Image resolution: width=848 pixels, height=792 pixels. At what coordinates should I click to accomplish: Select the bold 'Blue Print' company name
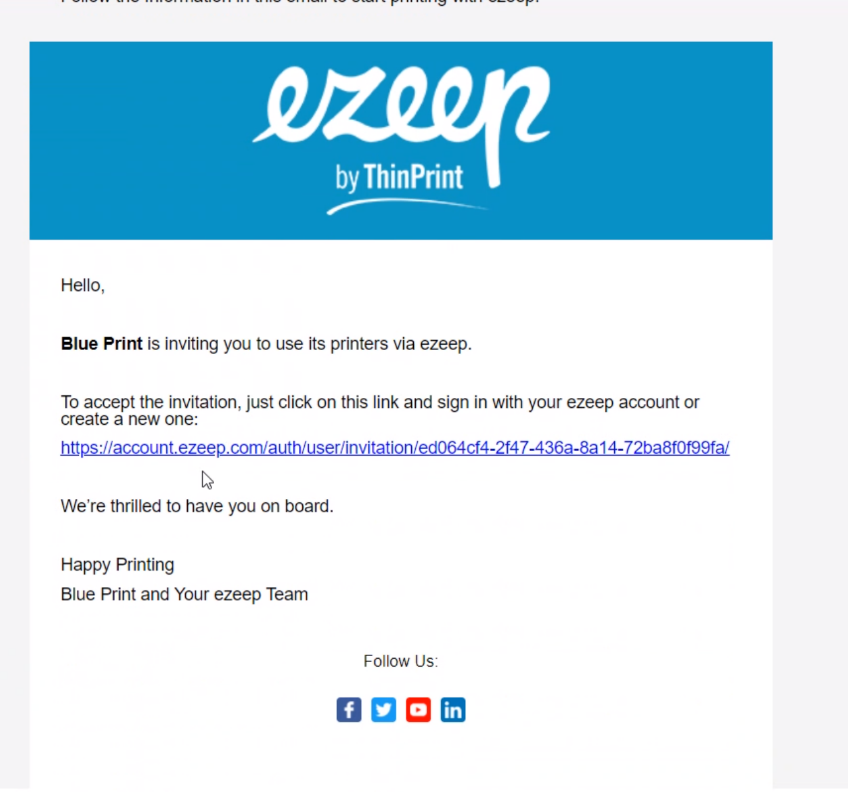pyautogui.click(x=101, y=343)
